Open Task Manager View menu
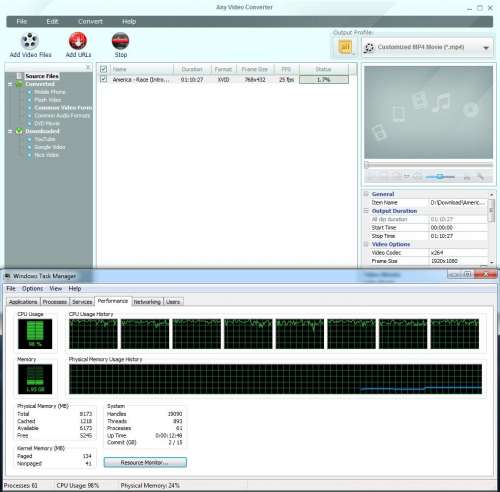Viewport: 500px width, 492px height. (x=56, y=288)
